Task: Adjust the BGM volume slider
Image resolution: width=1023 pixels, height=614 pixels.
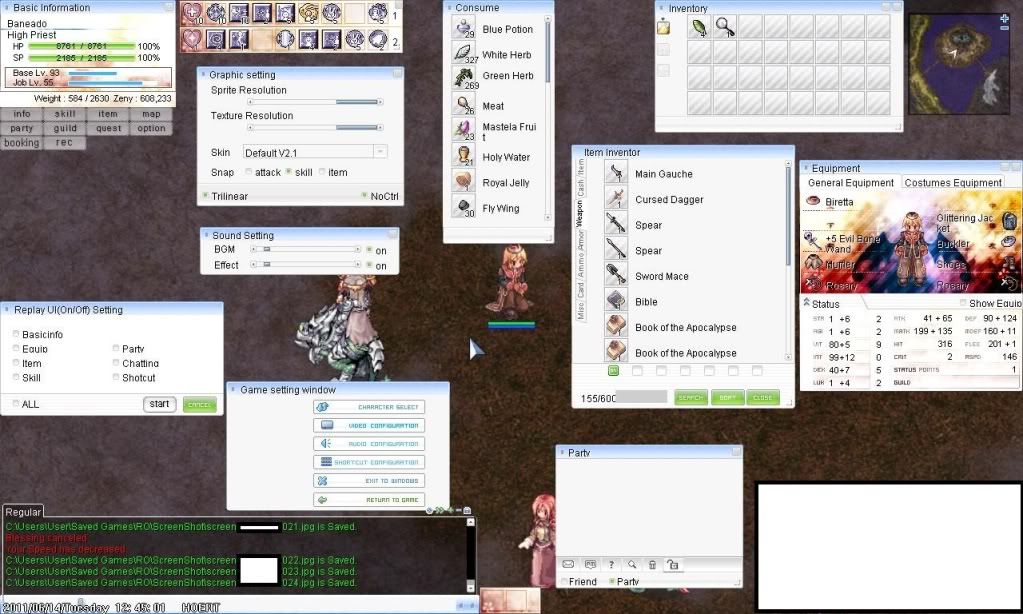Action: tap(305, 249)
